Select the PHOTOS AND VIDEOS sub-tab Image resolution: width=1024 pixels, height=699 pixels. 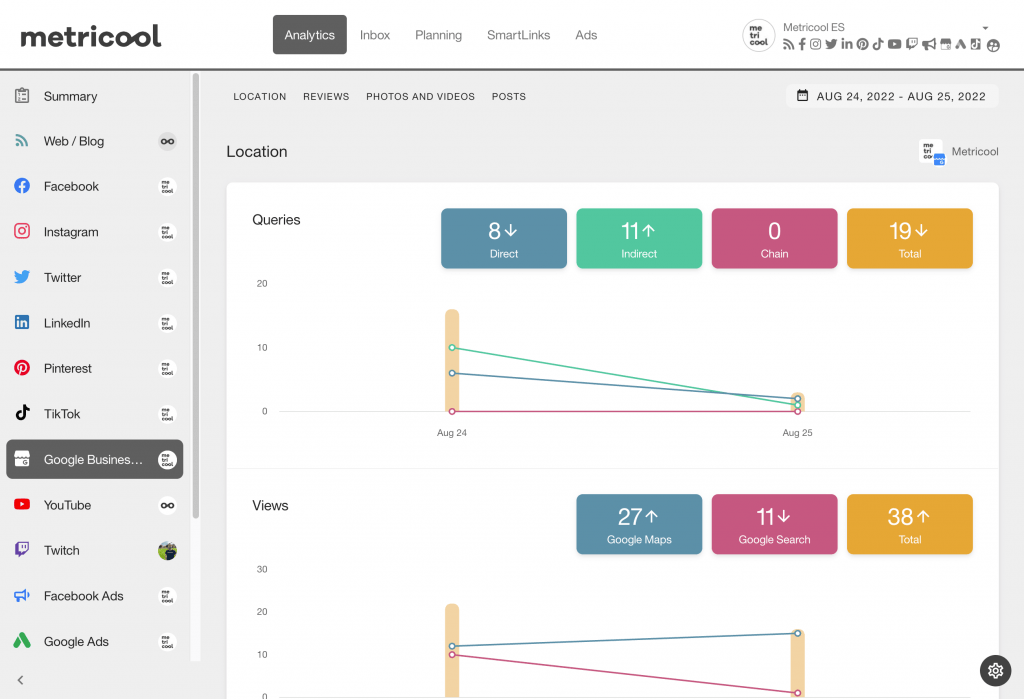click(x=421, y=97)
